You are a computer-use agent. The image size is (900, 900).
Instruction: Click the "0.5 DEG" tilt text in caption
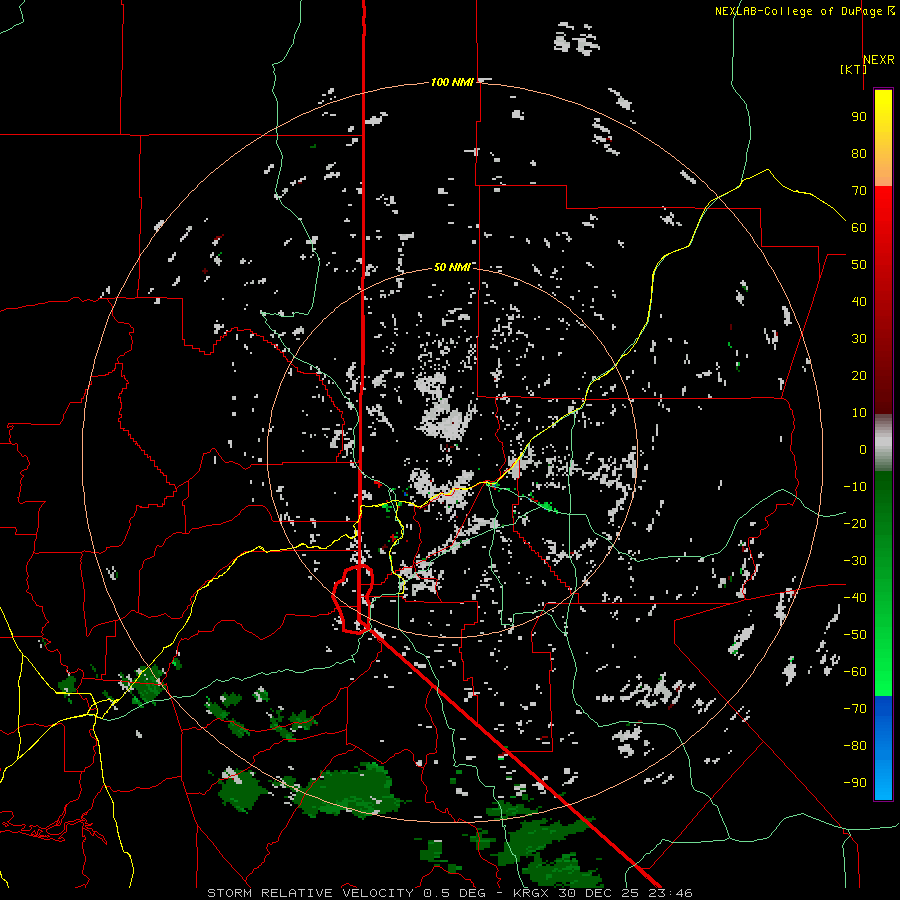pos(455,893)
